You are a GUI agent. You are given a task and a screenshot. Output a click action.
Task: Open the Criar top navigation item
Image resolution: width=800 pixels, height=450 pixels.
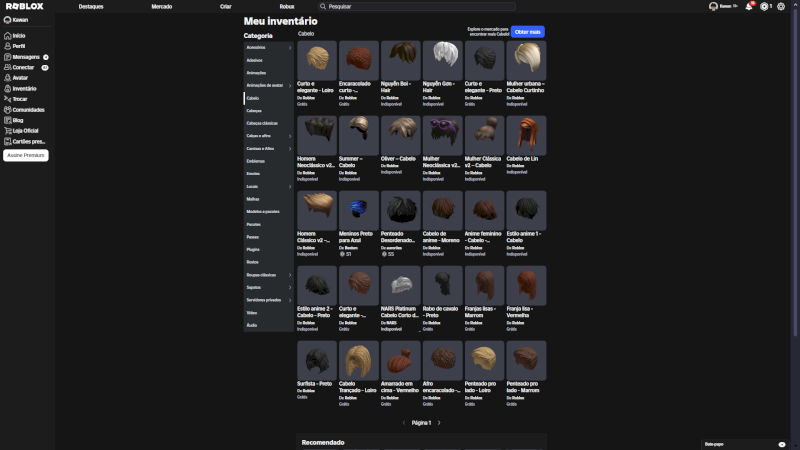[x=225, y=6]
